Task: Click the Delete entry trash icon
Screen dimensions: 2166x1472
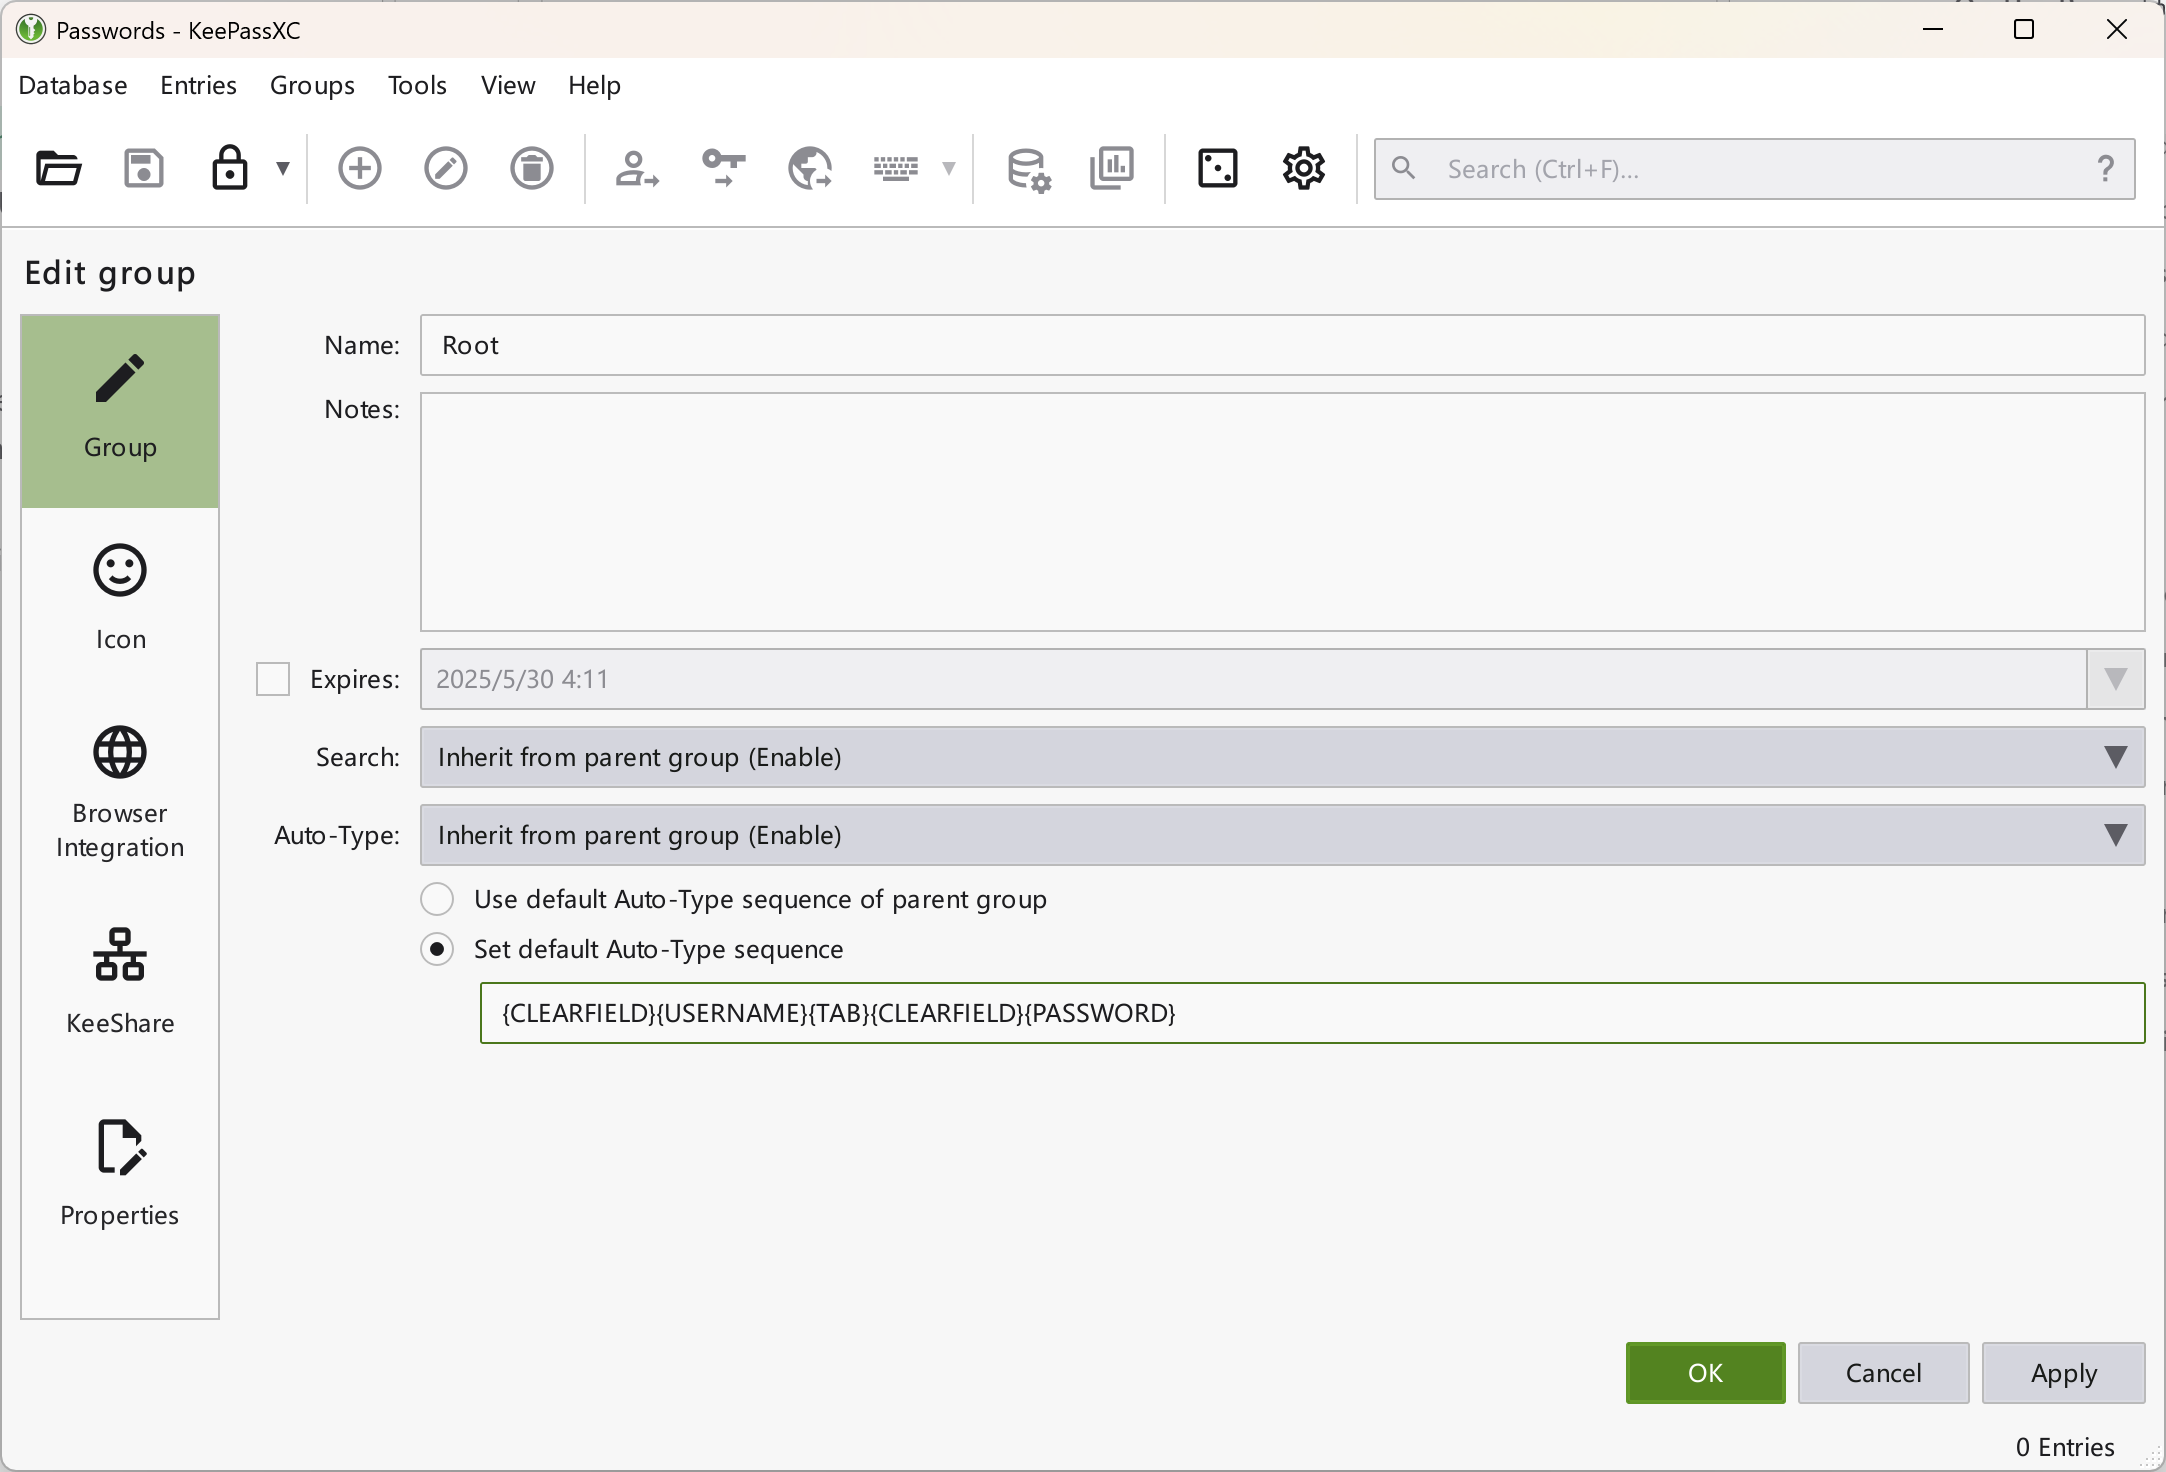Action: [532, 168]
